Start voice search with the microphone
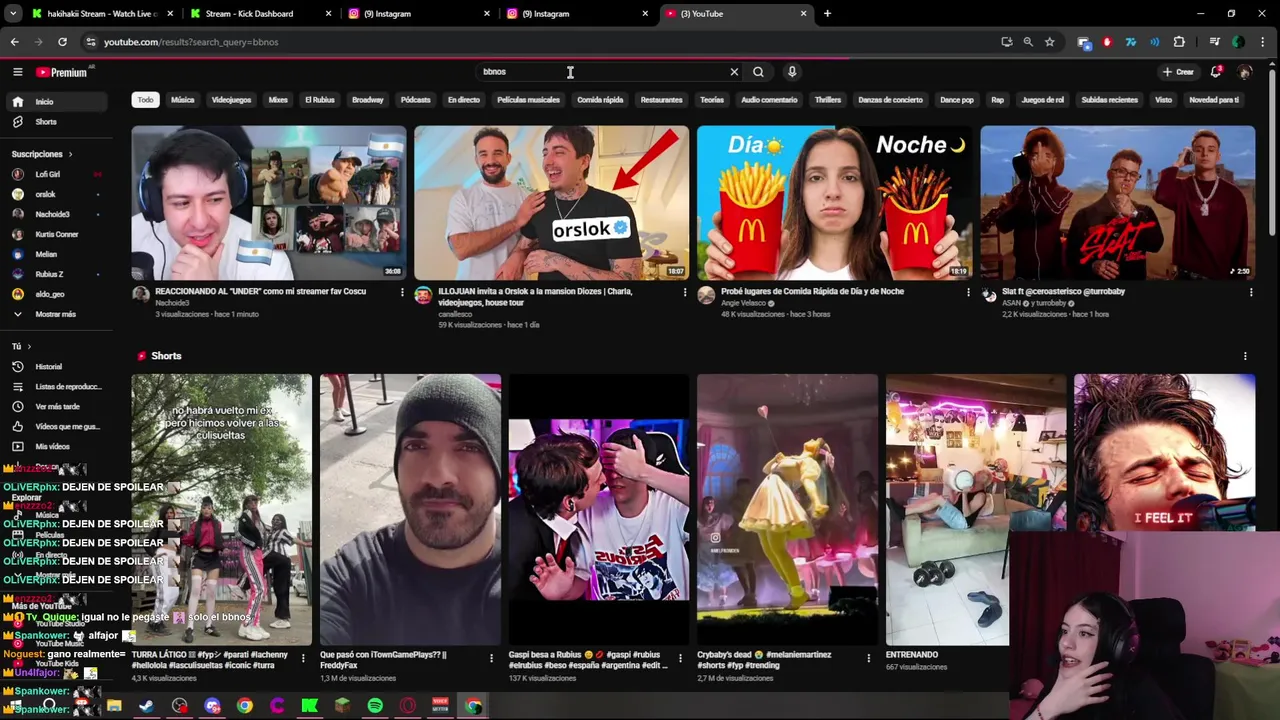Screen dimensions: 1280x720 click(x=792, y=72)
